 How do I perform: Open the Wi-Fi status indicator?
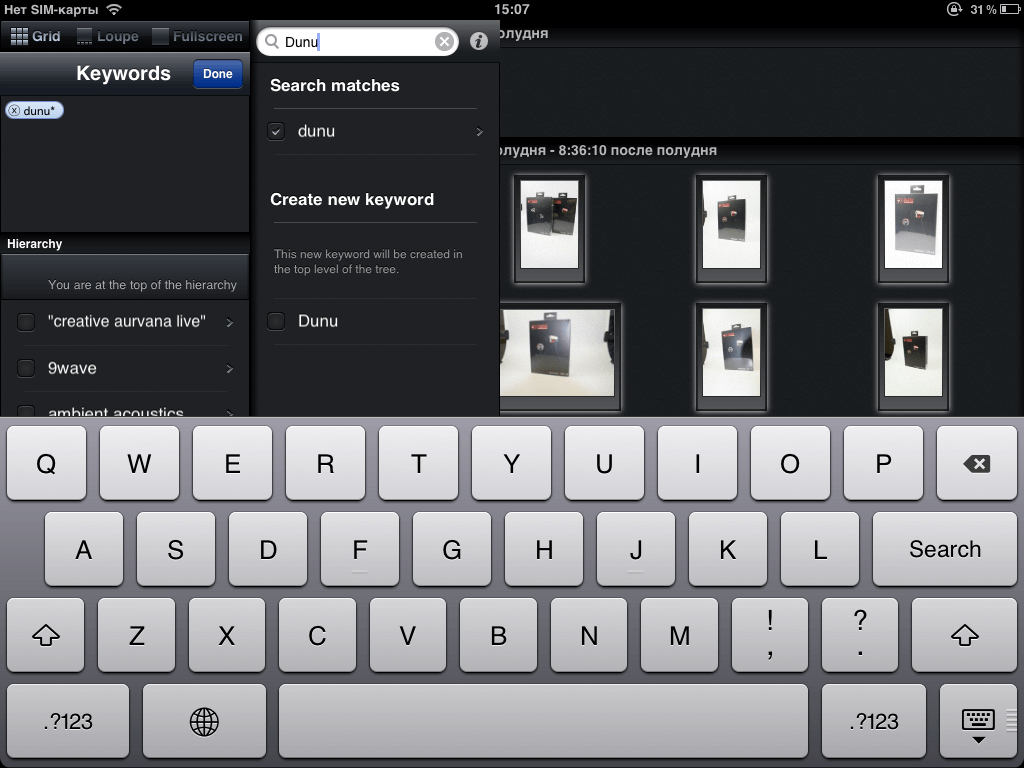[114, 9]
